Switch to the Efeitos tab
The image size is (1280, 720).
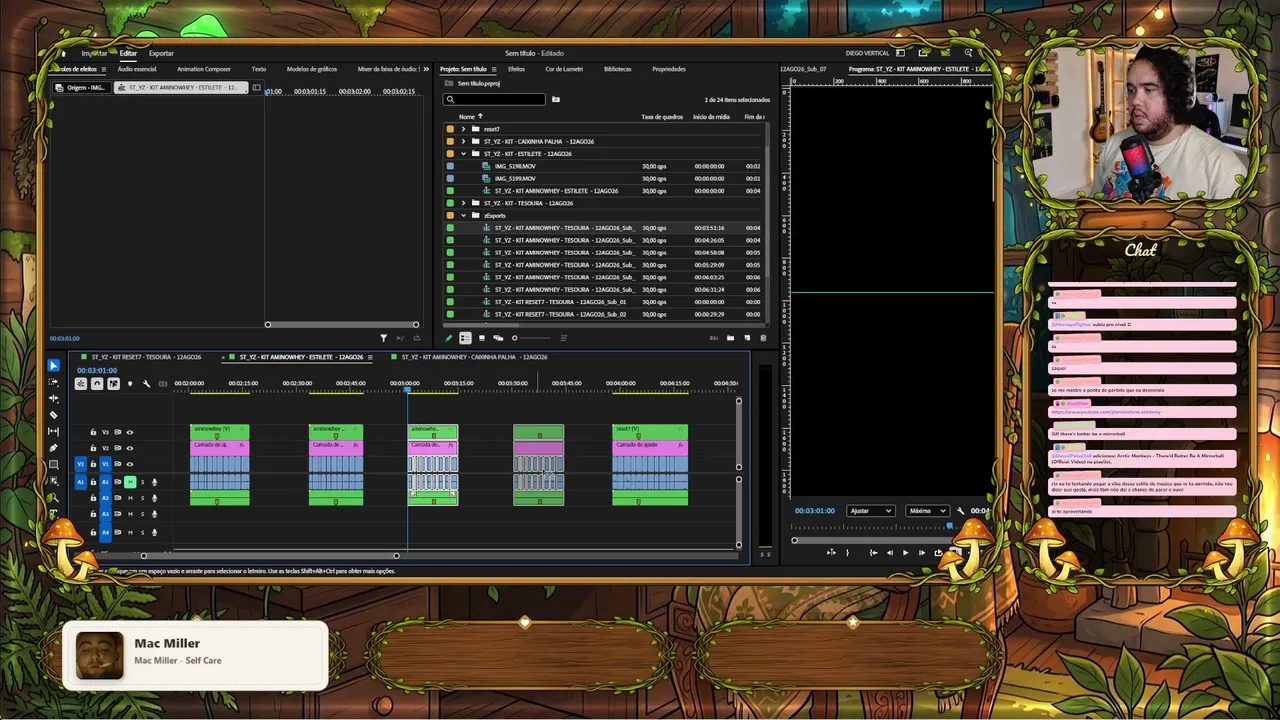click(516, 69)
